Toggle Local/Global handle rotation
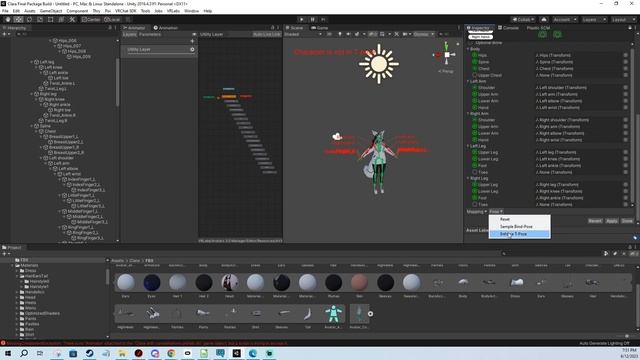The width and height of the screenshot is (640, 360). pos(112,19)
